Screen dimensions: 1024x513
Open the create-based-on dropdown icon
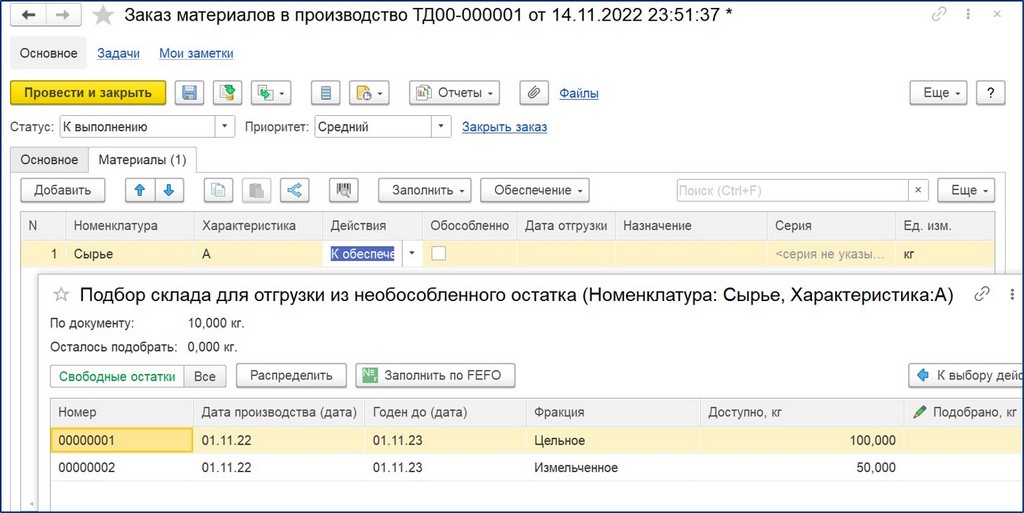point(272,93)
